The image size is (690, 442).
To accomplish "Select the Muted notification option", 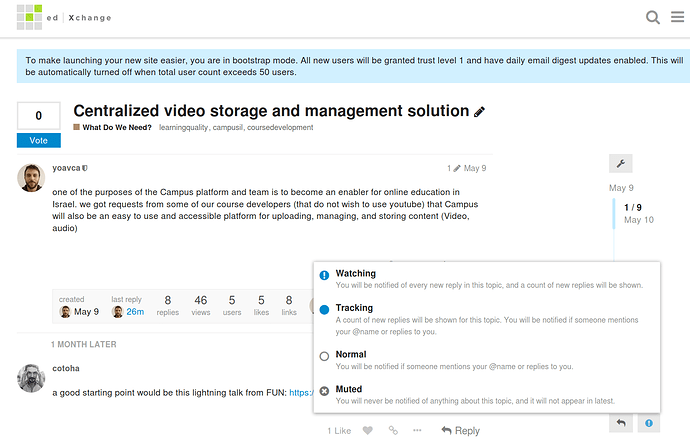I will 348,389.
